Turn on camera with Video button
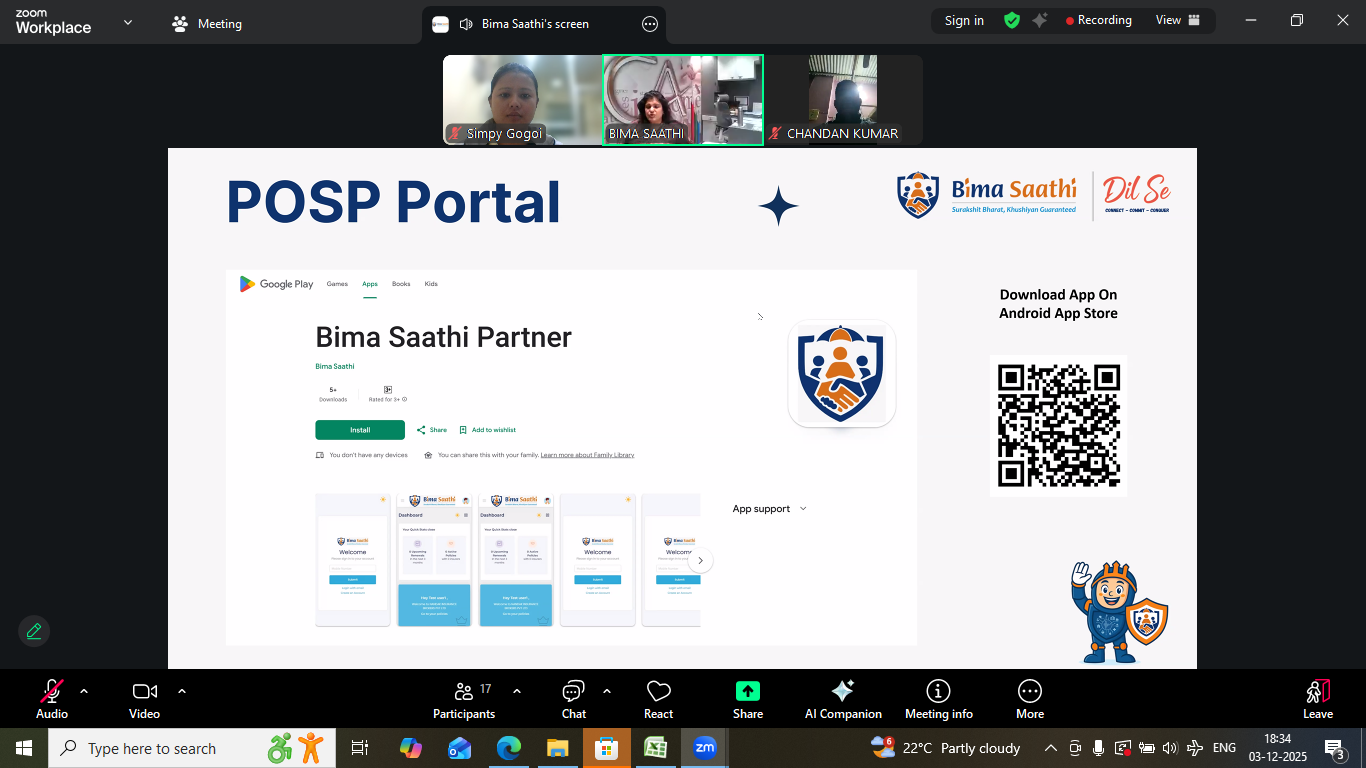 (144, 699)
